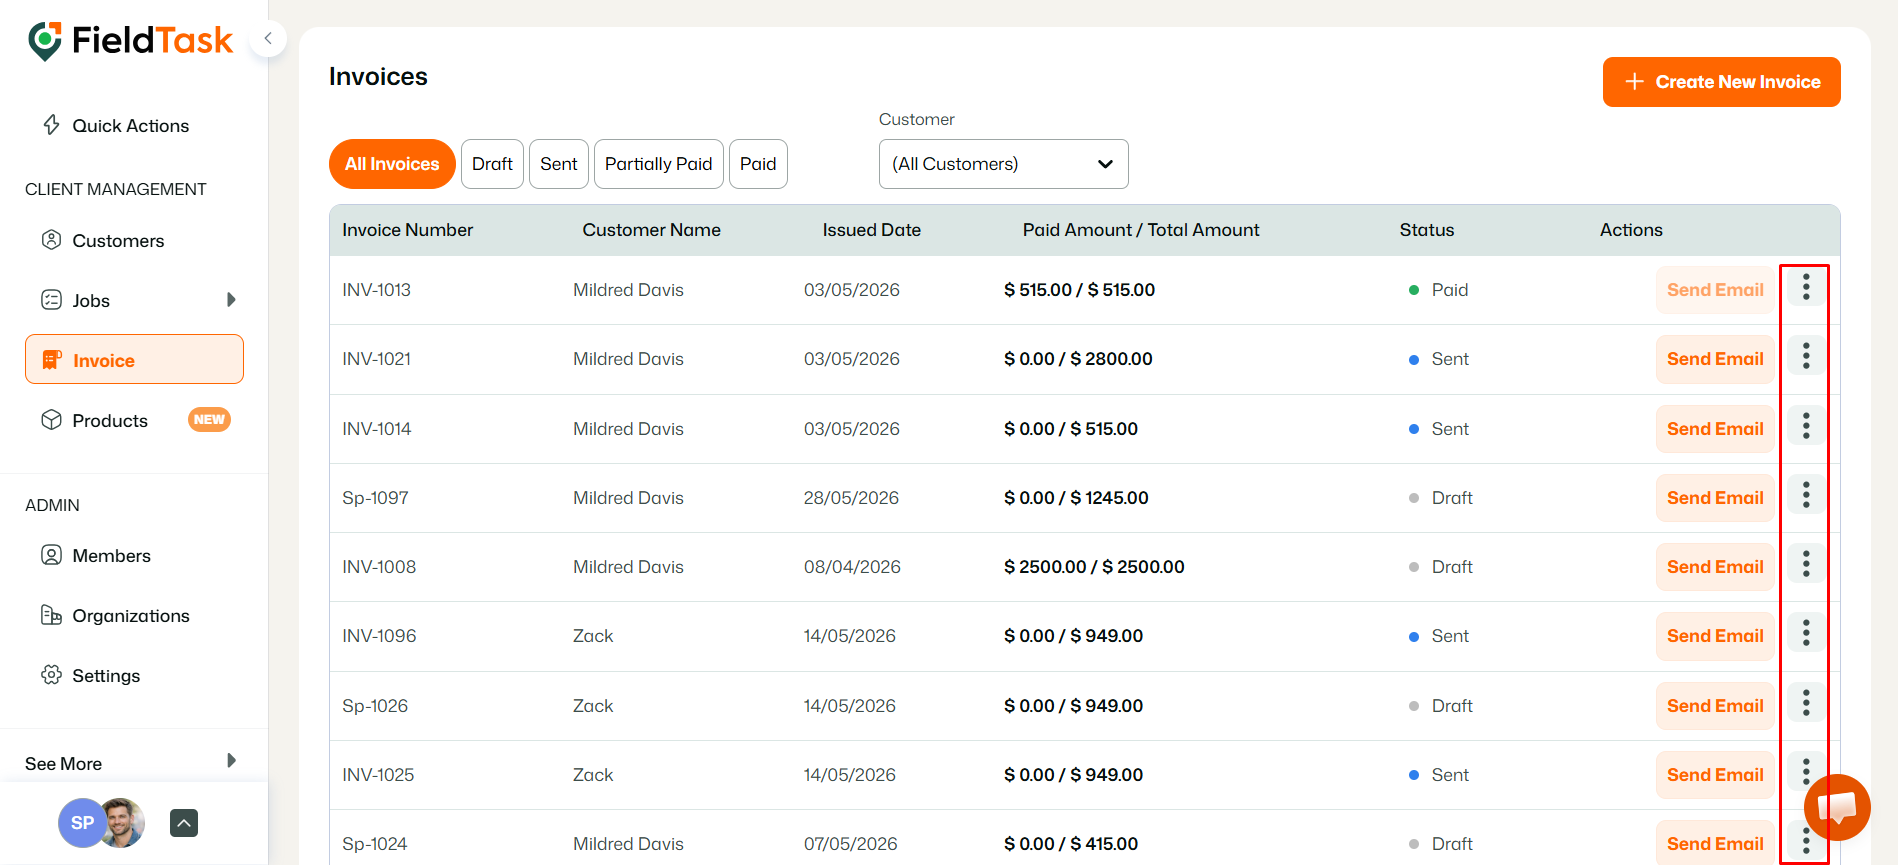Click the profile photo avatar
Screen dimensions: 1898x865
pos(124,823)
